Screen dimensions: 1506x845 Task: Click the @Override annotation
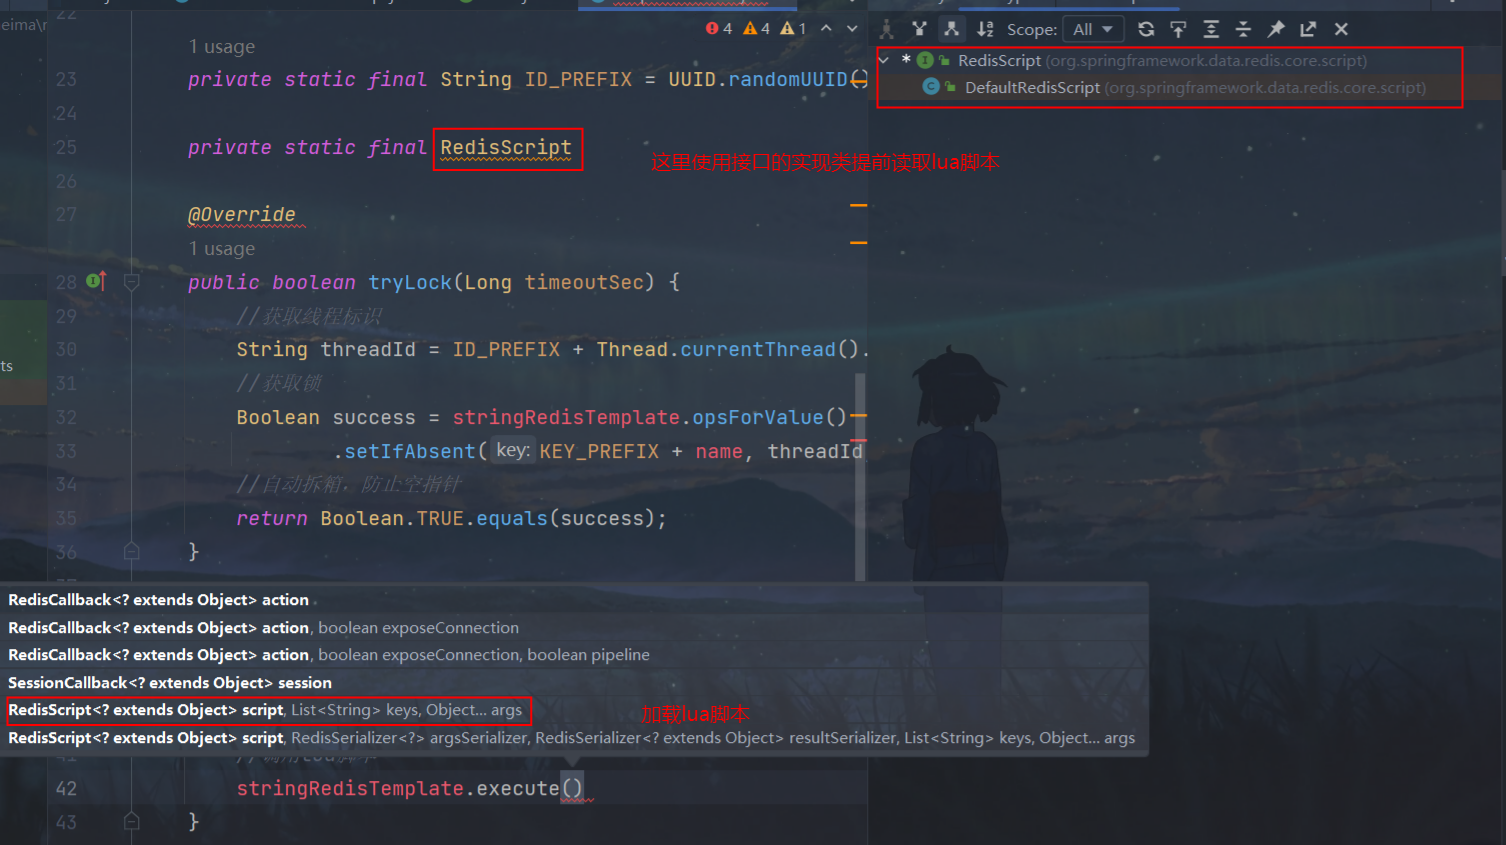click(242, 214)
